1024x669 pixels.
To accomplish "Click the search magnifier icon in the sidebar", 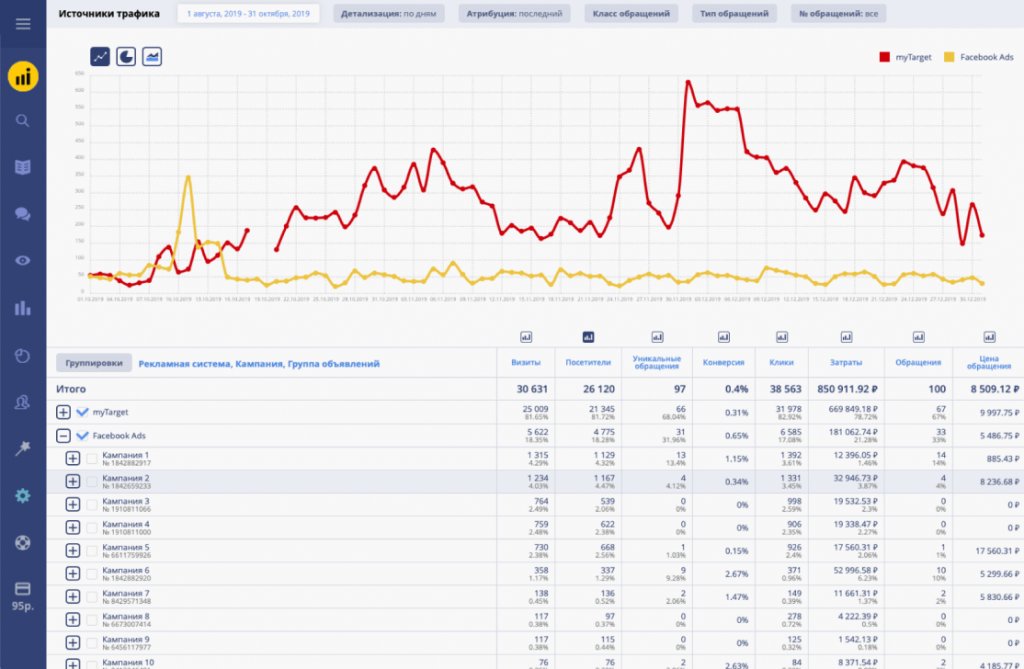I will [x=23, y=121].
